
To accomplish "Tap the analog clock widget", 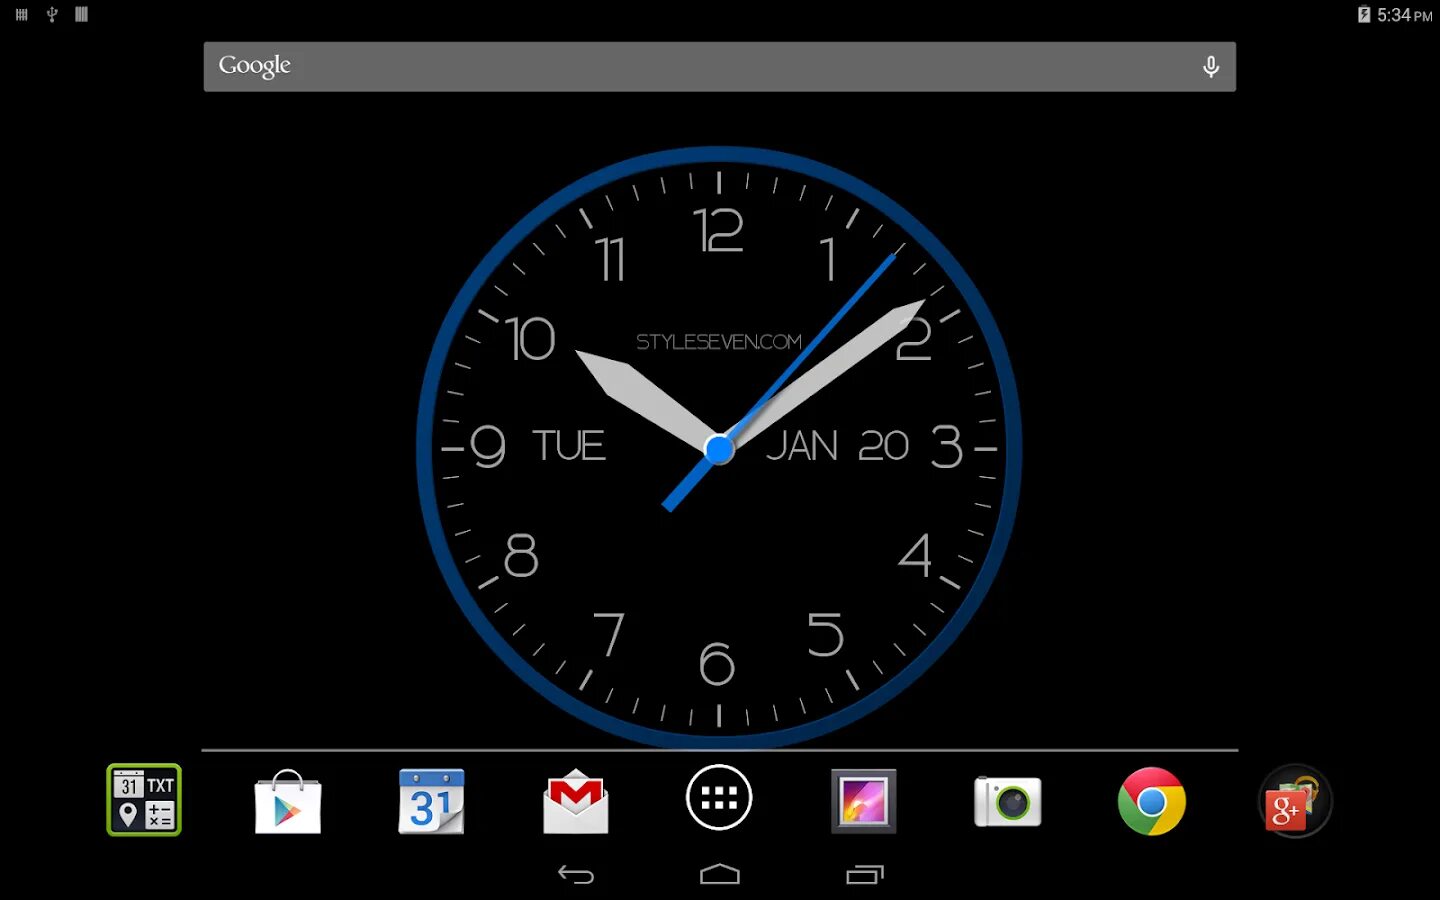I will 719,448.
